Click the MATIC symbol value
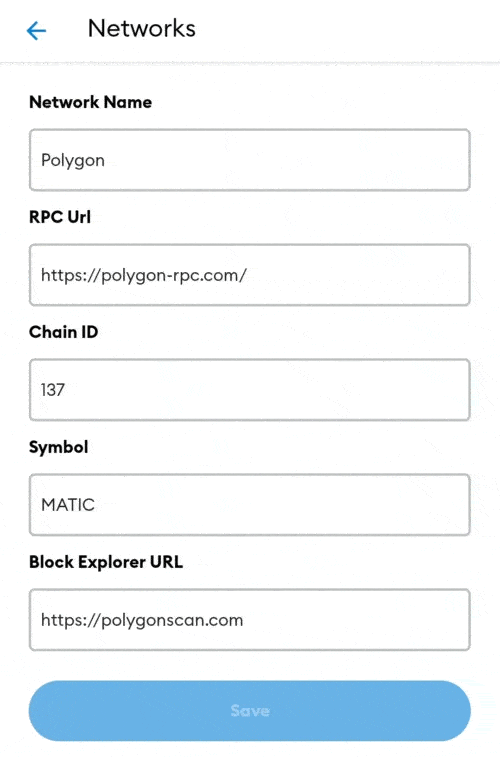The width and height of the screenshot is (500, 757). coord(68,505)
